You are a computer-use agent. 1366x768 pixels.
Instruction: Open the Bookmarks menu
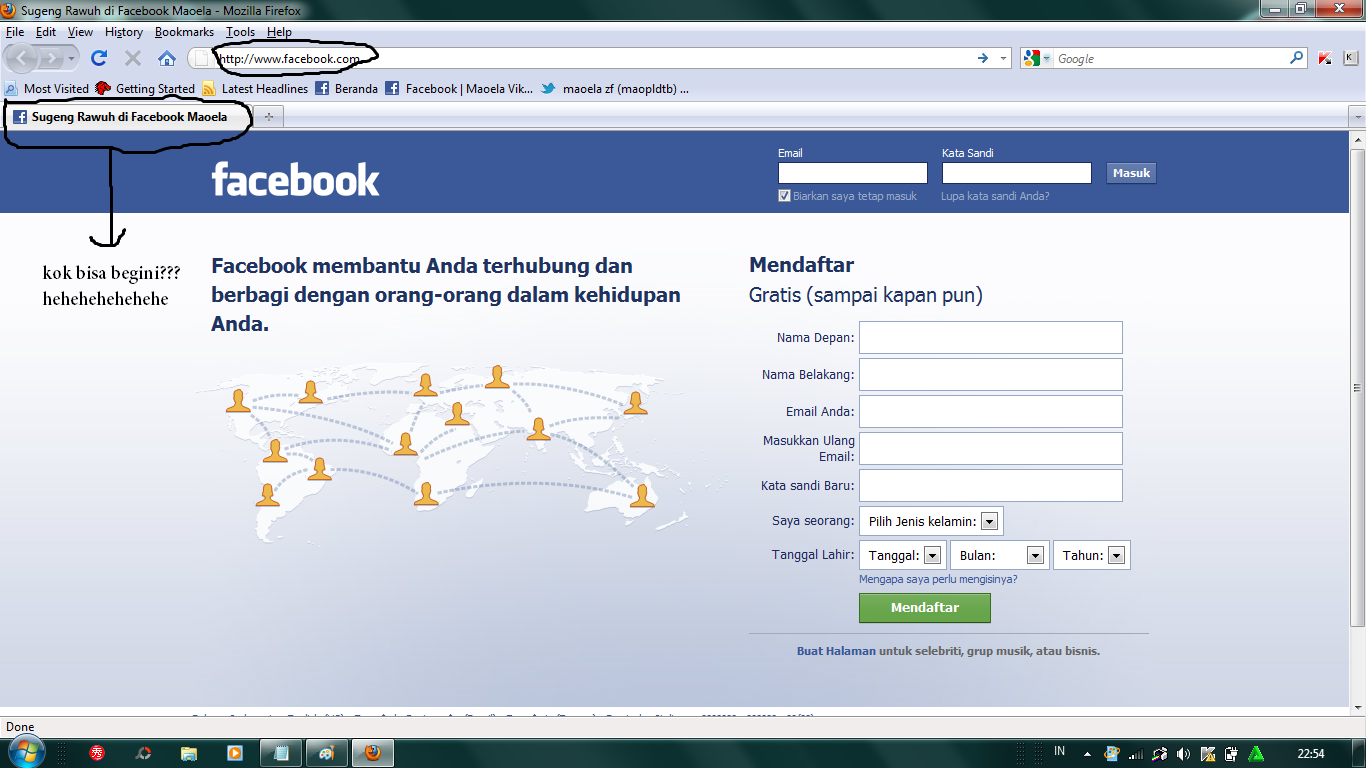pyautogui.click(x=184, y=32)
